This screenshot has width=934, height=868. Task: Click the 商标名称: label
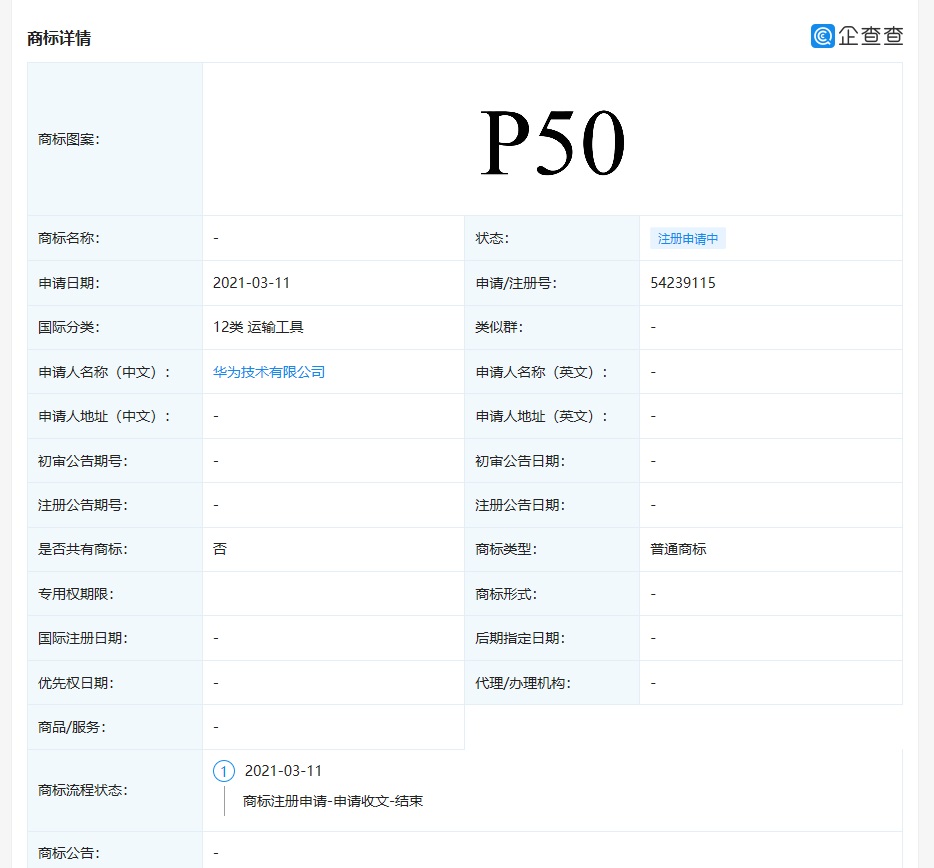pyautogui.click(x=69, y=238)
